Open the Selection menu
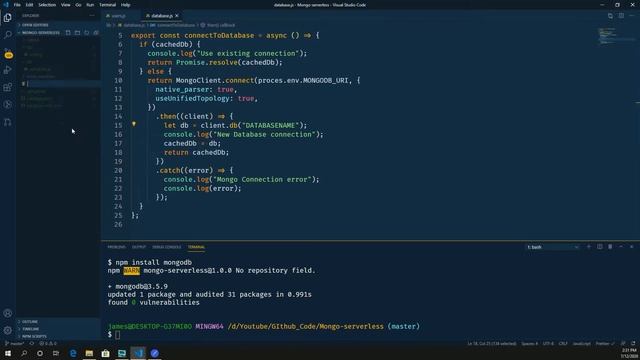 pyautogui.click(x=47, y=5)
